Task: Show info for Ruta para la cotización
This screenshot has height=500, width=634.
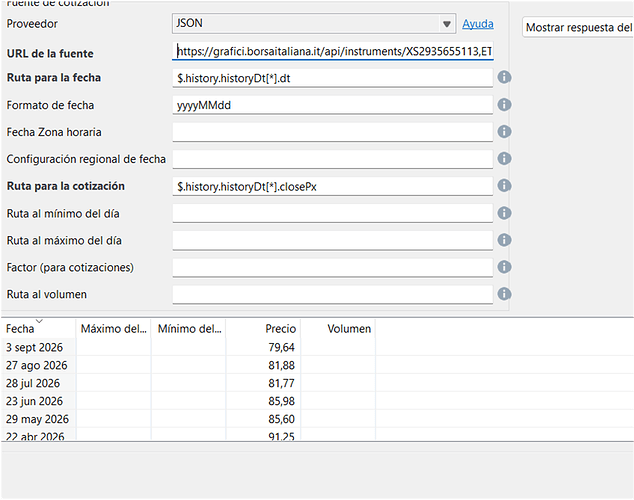Action: coord(504,186)
